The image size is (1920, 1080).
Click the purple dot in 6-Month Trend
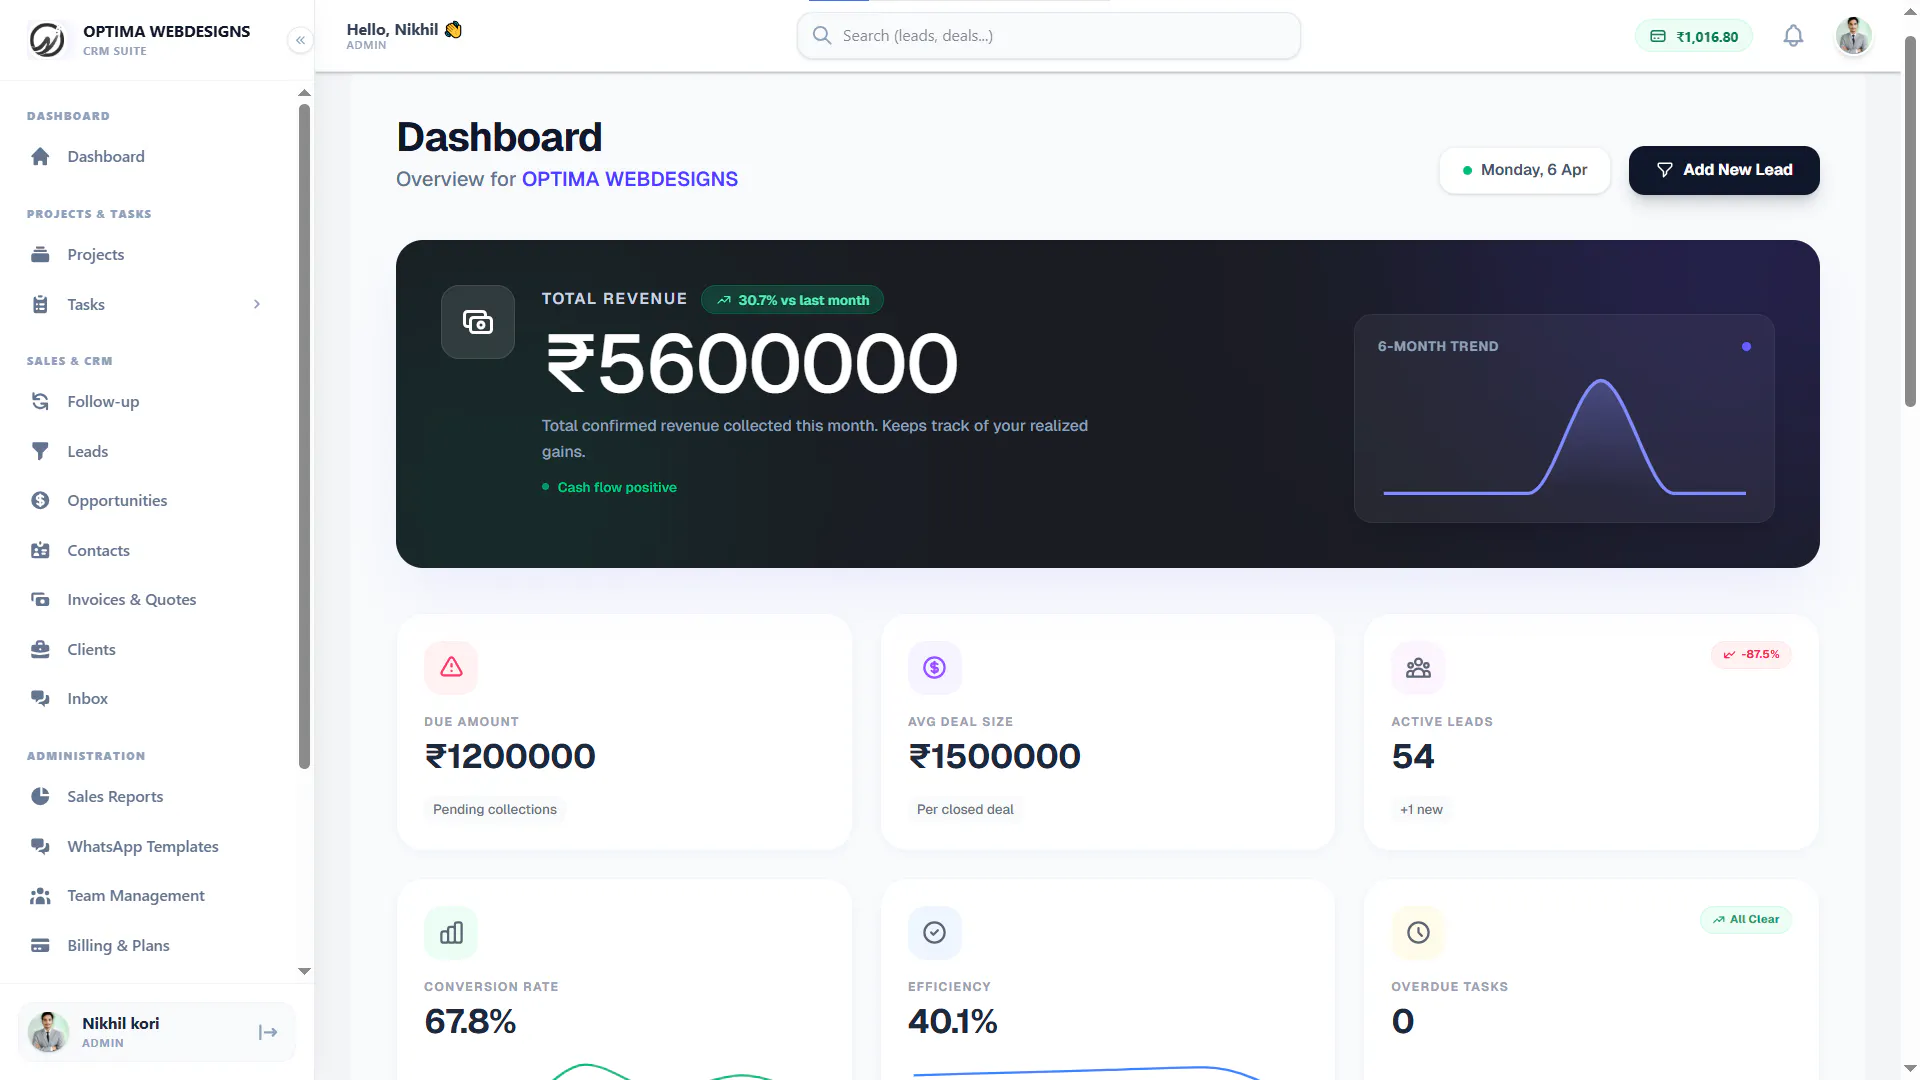tap(1746, 347)
